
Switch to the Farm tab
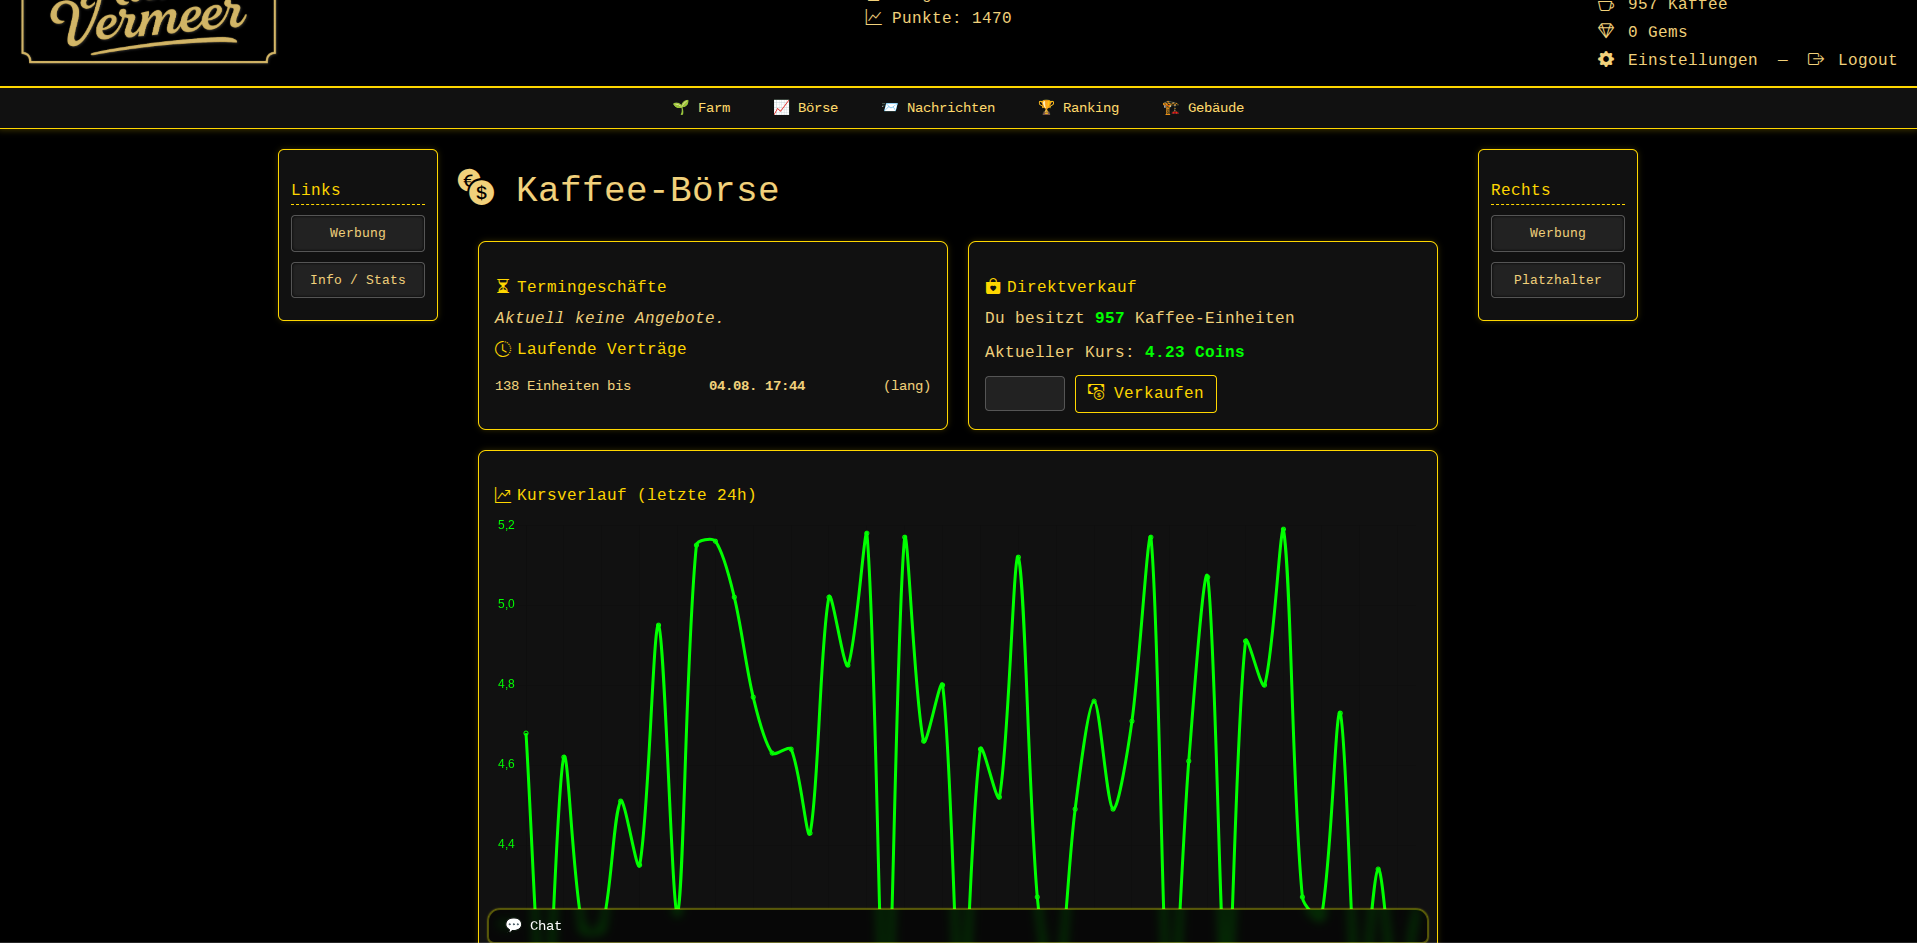click(702, 107)
